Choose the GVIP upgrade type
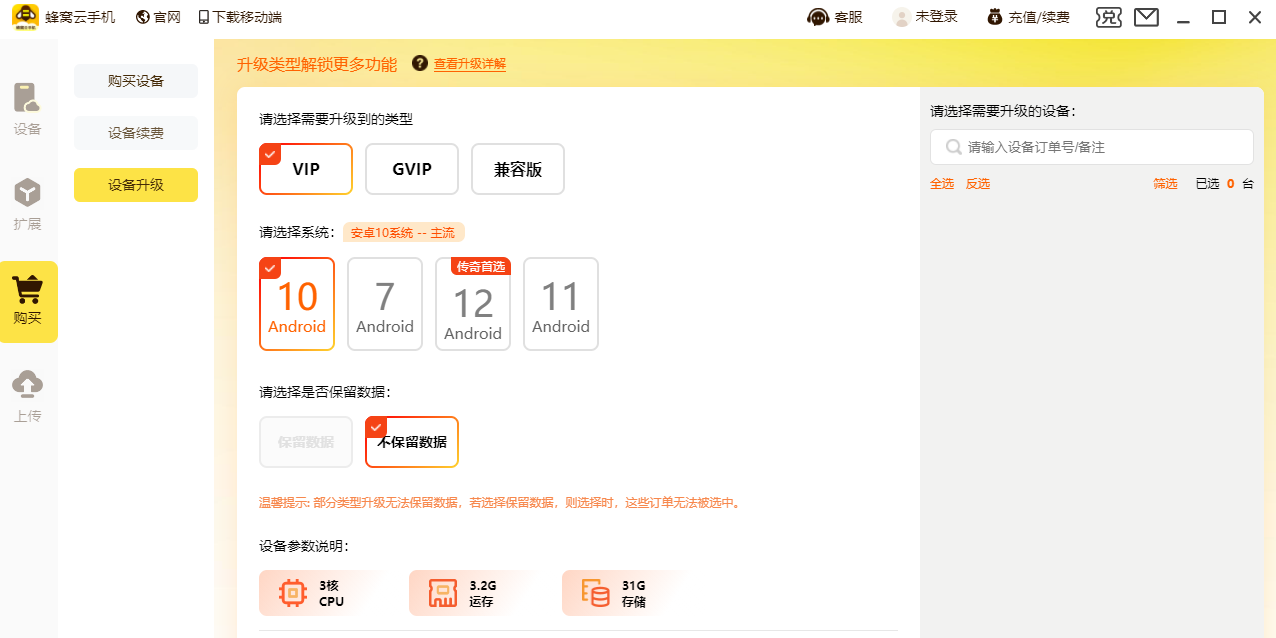1276x638 pixels. coord(412,169)
